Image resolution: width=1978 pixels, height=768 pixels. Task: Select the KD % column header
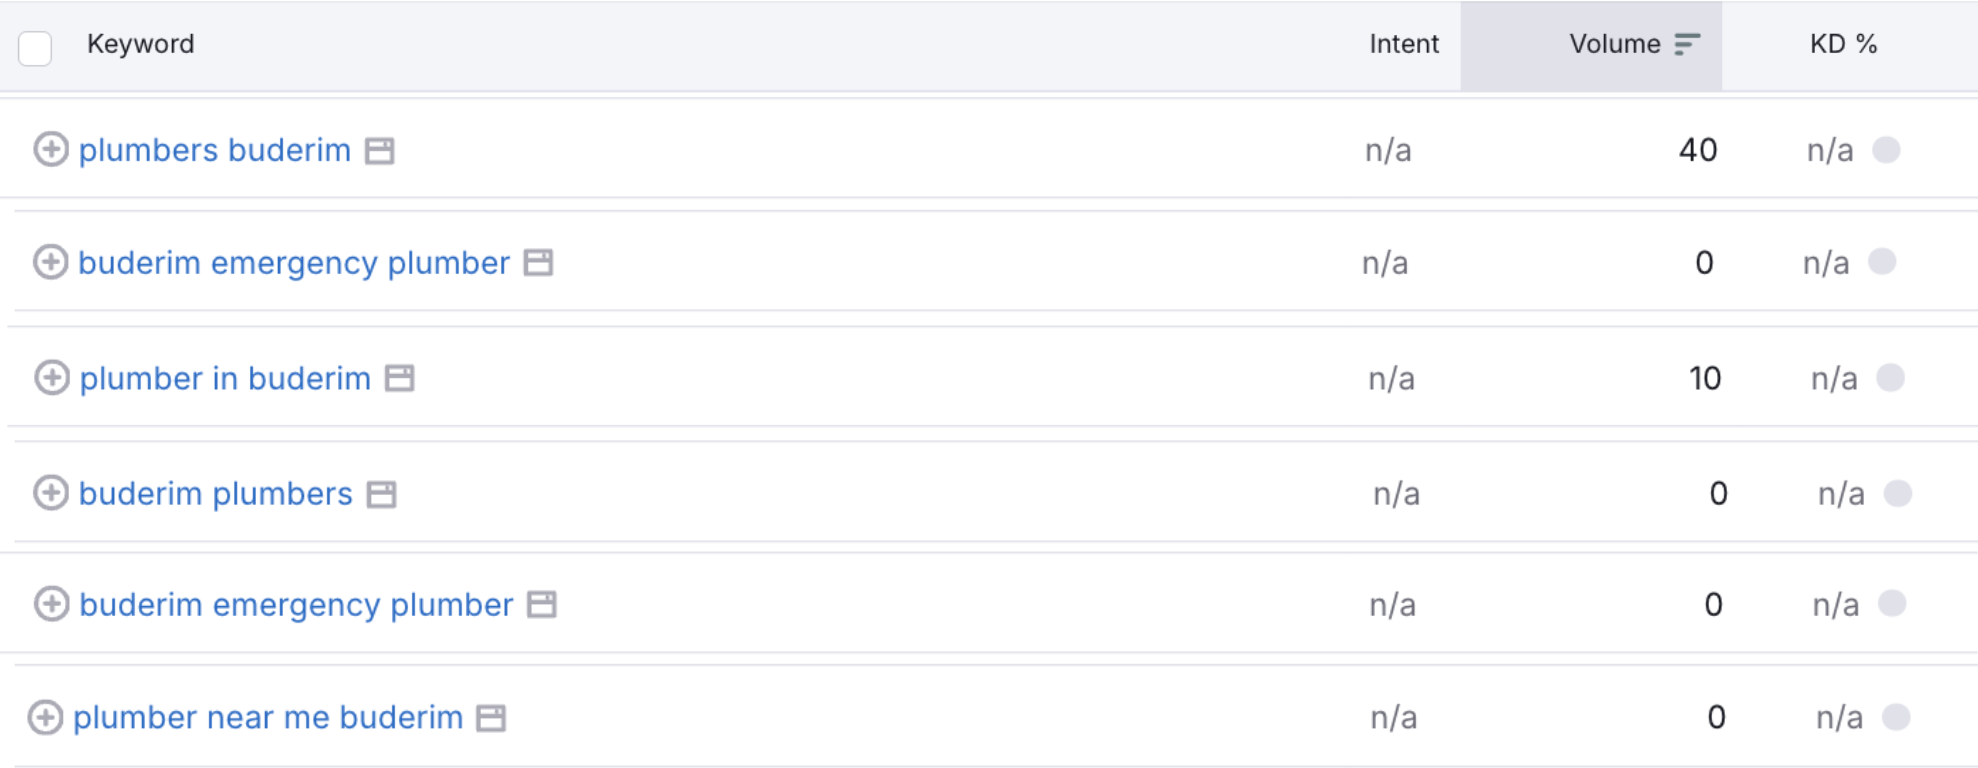[1843, 44]
